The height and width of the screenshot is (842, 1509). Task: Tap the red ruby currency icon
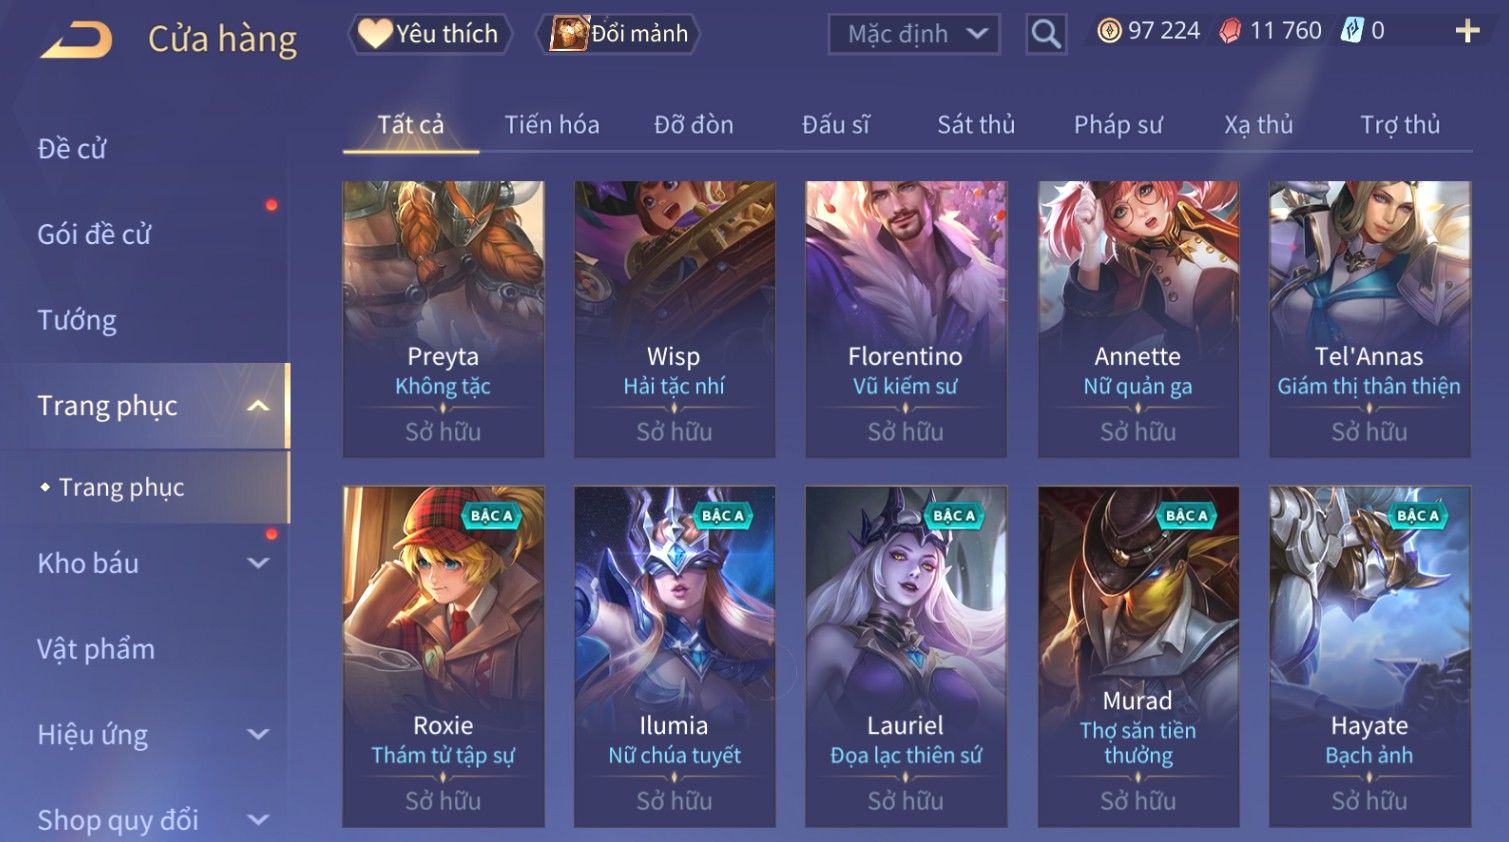click(1230, 31)
